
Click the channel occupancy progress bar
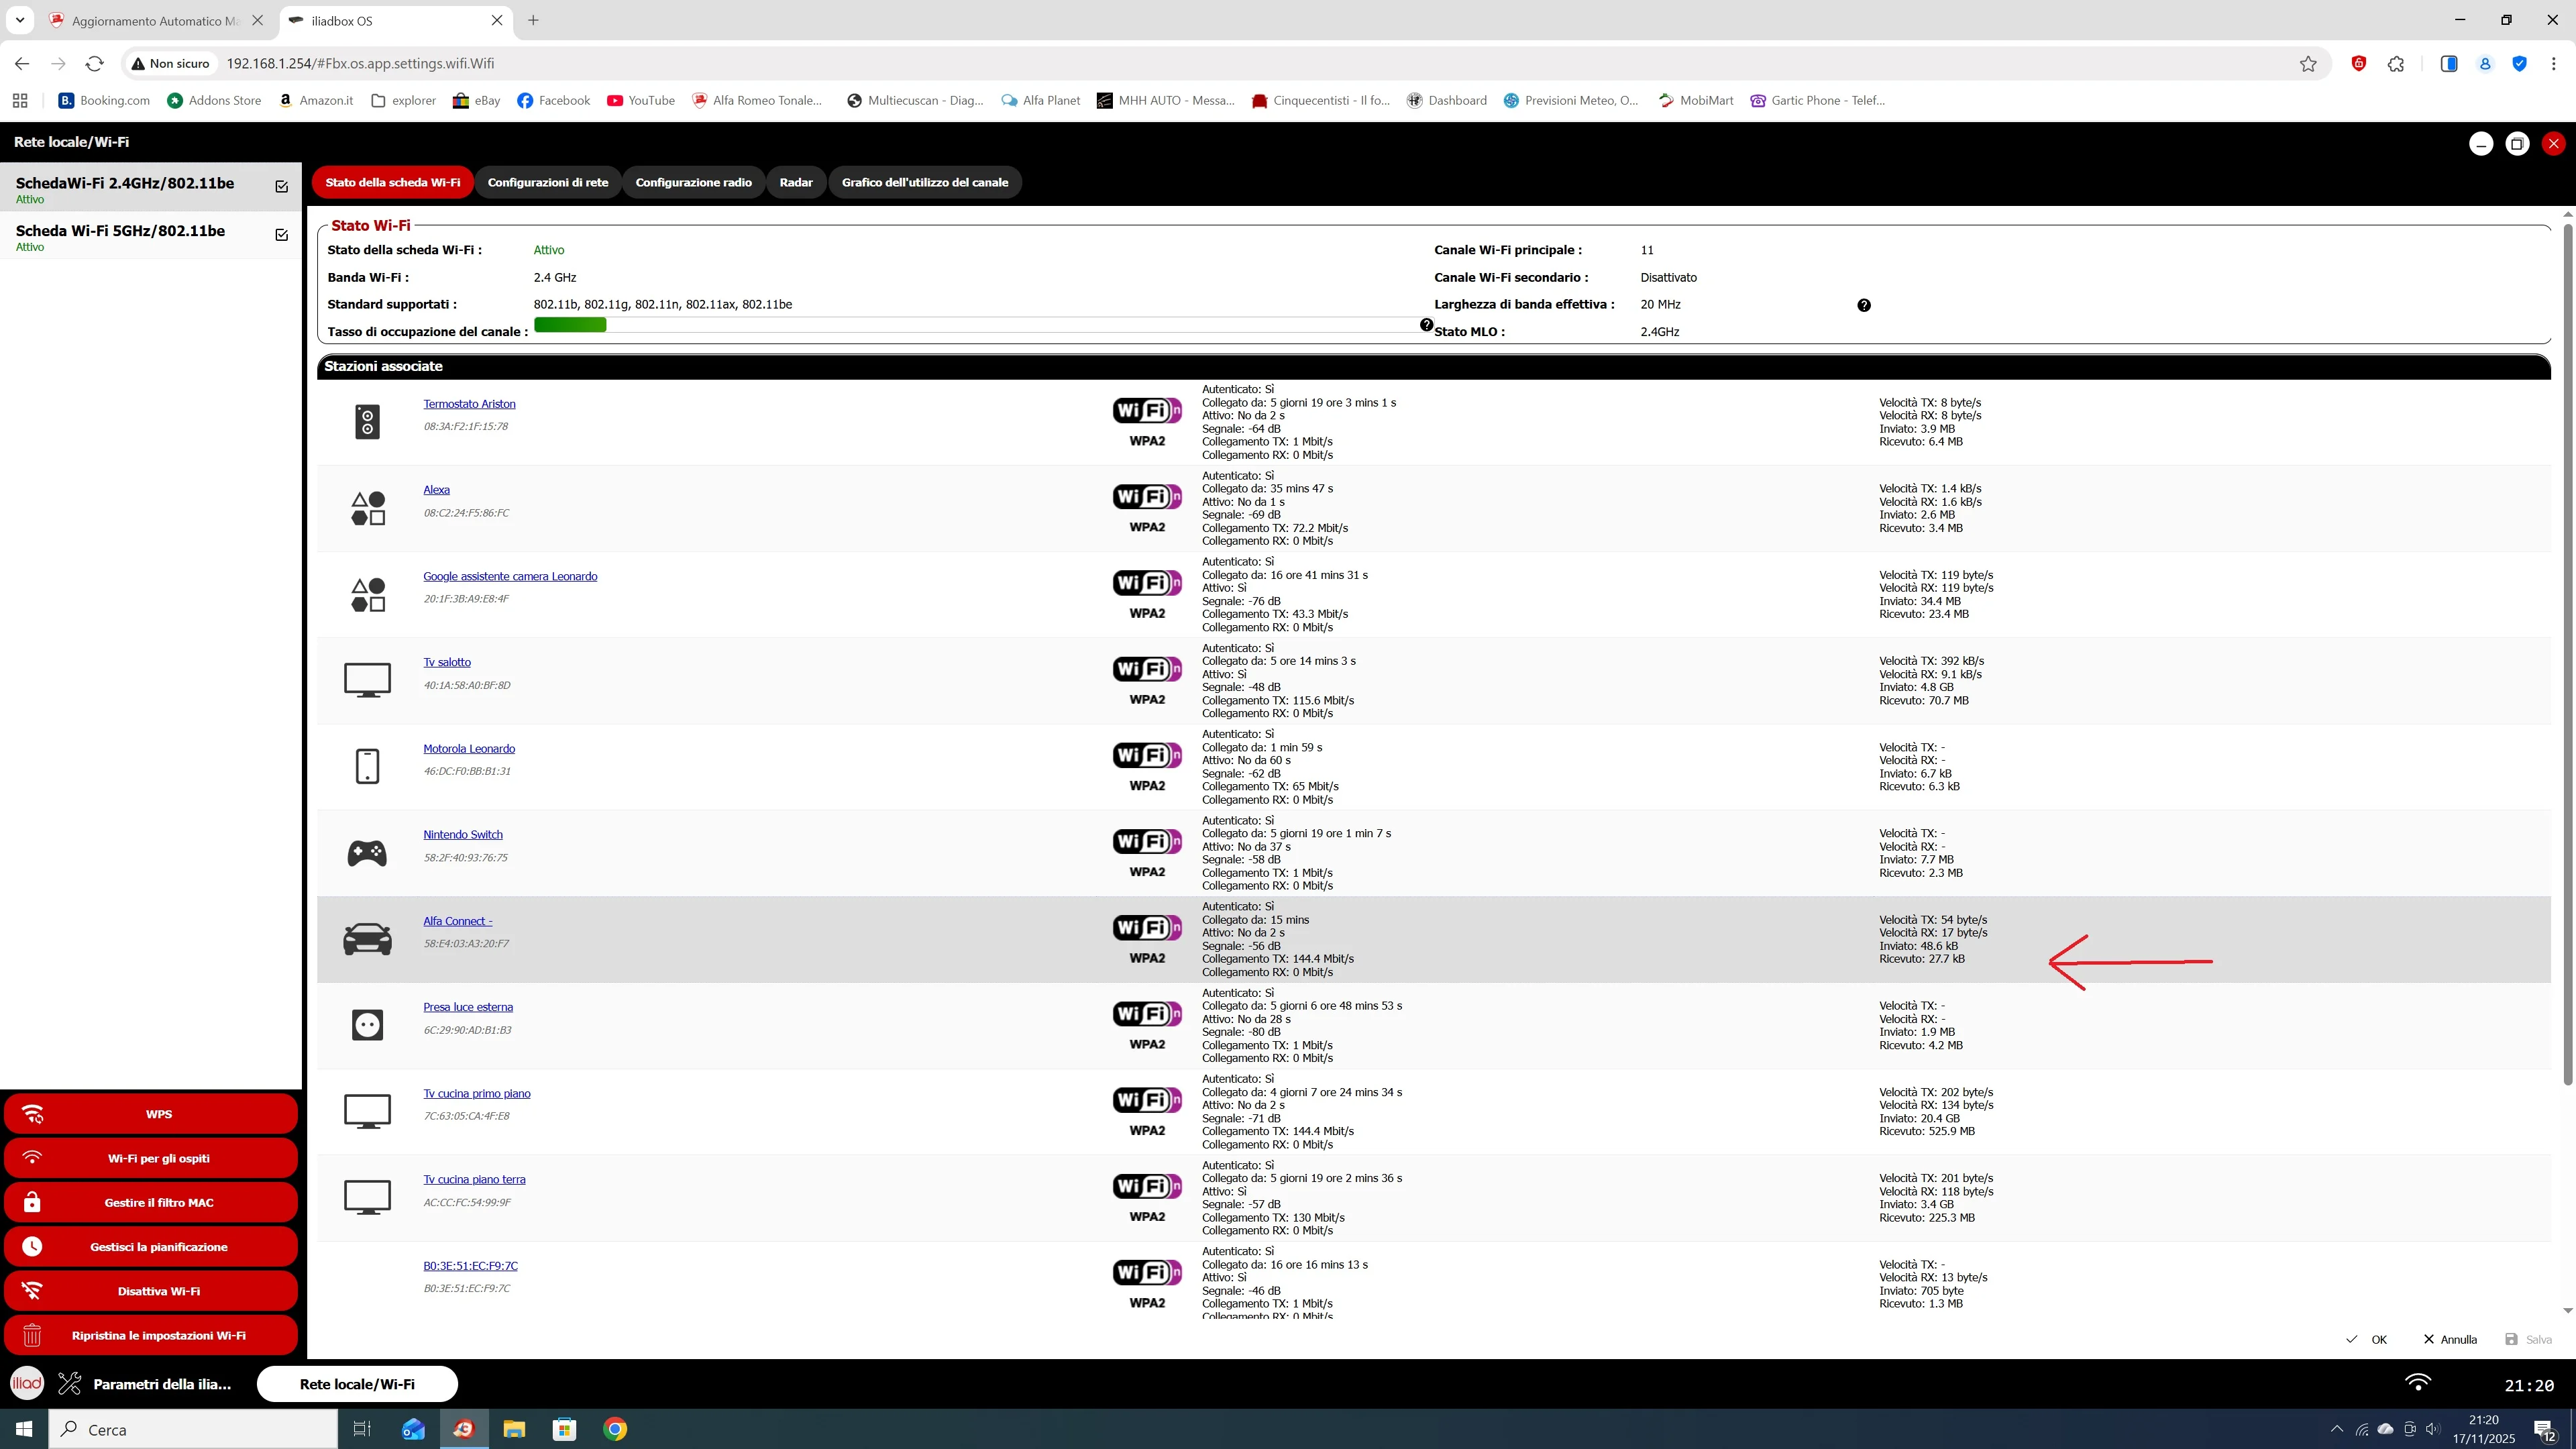pyautogui.click(x=975, y=325)
